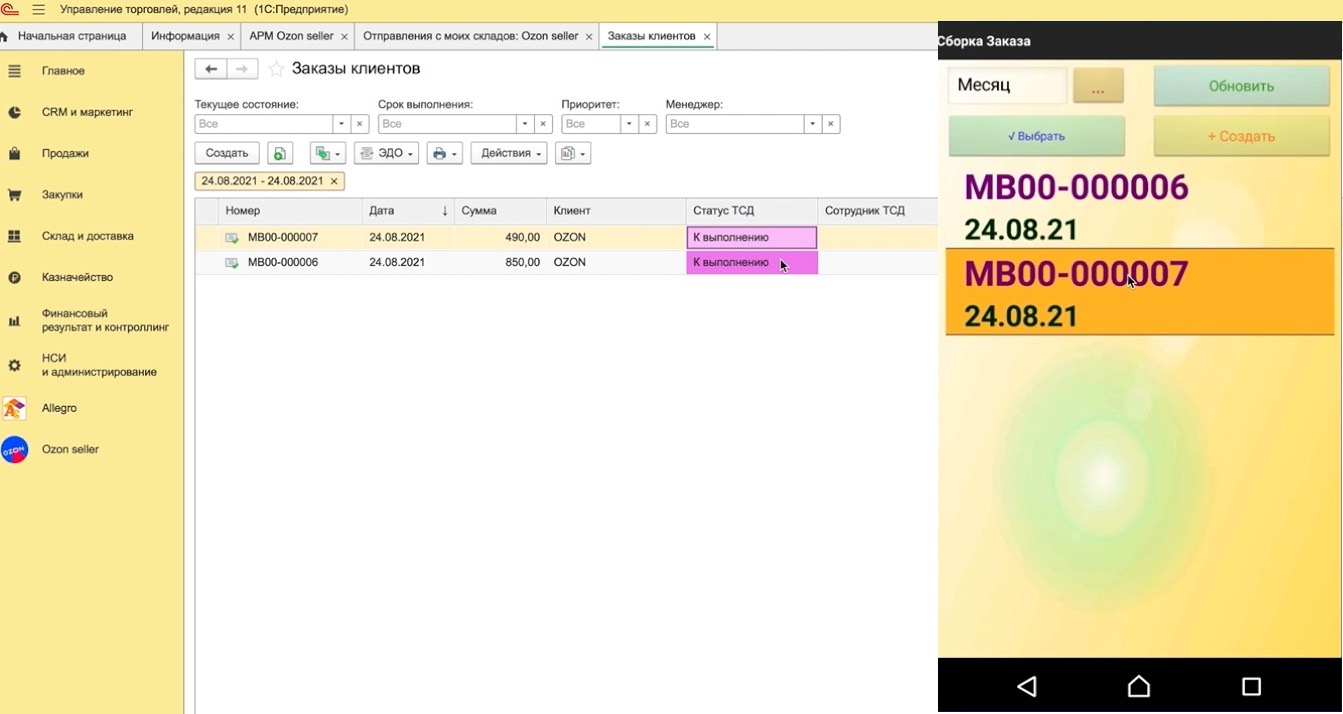Tap the + Создать button in Сборка Заказа
Image resolution: width=1343 pixels, height=714 pixels.
tap(1241, 136)
